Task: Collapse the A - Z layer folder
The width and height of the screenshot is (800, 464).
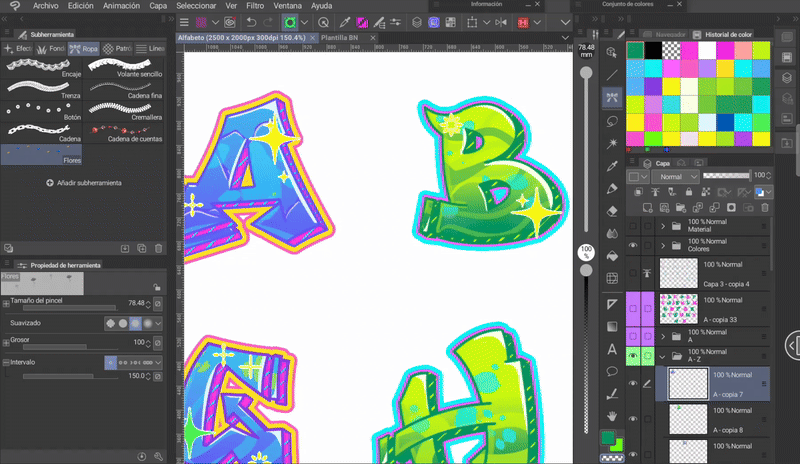Action: coord(662,355)
